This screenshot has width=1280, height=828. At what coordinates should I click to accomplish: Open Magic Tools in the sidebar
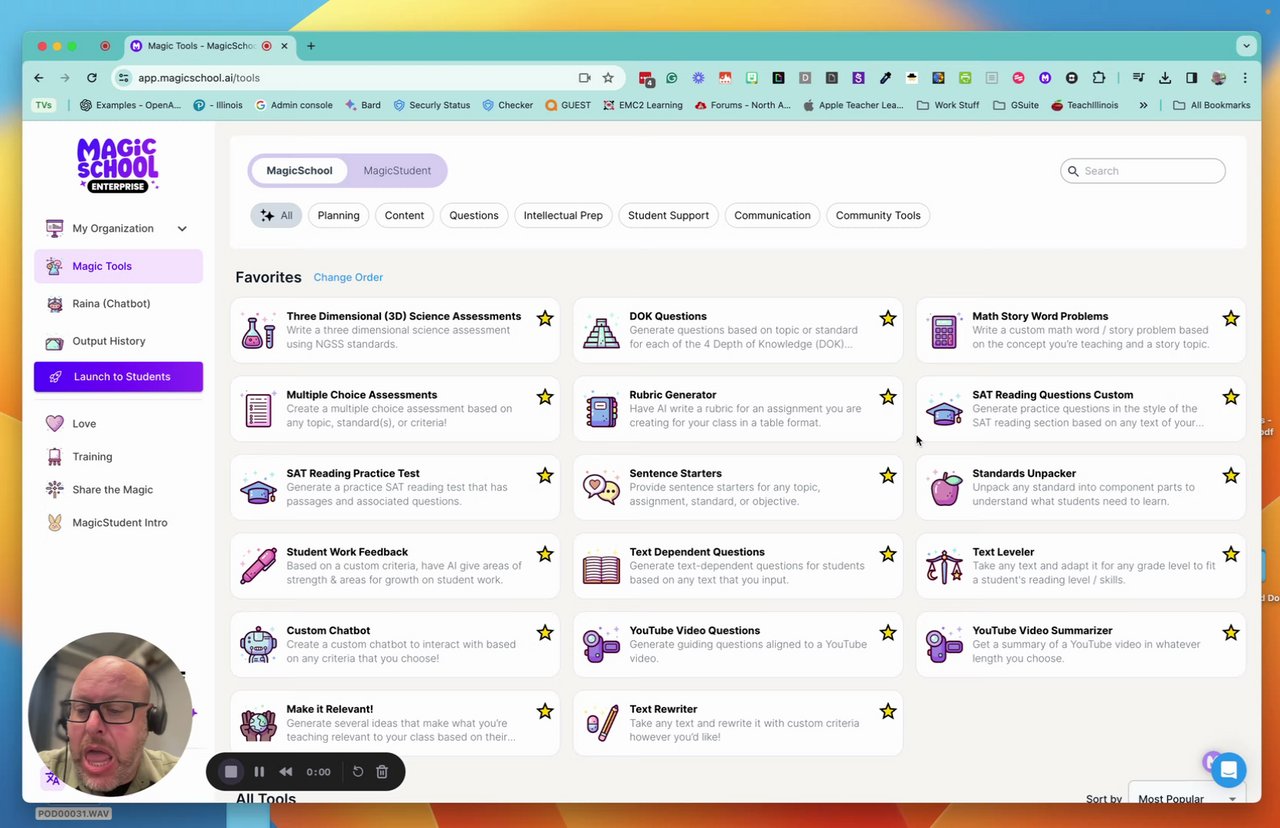coord(118,267)
